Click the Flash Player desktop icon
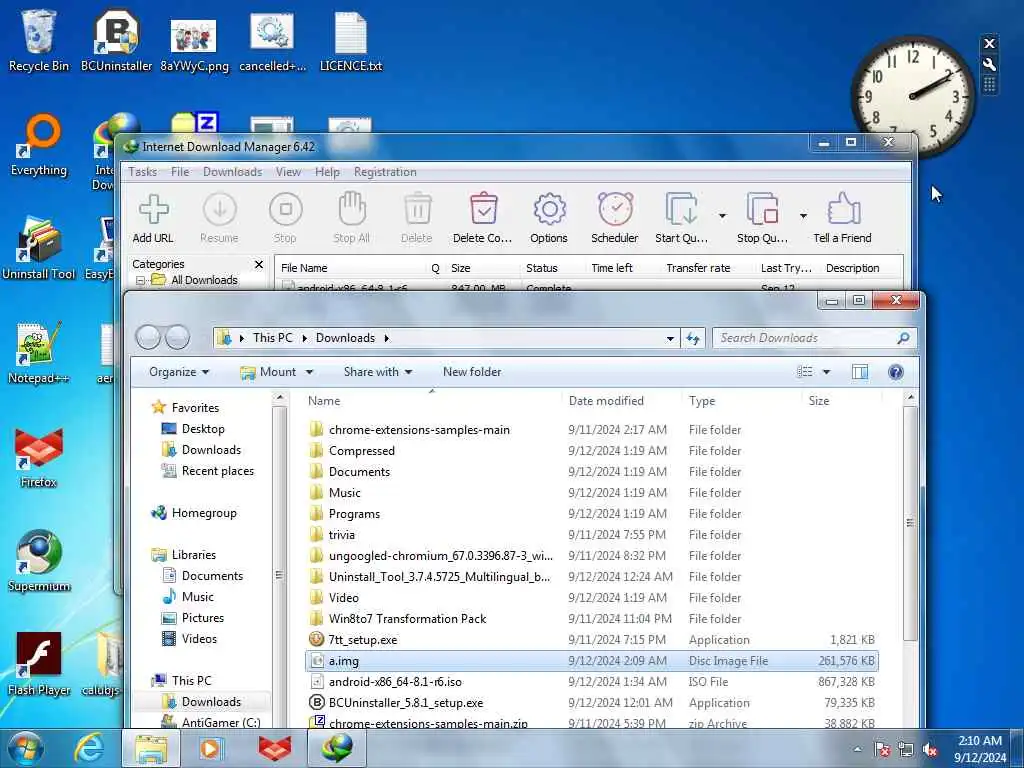1024x768 pixels. tap(39, 664)
